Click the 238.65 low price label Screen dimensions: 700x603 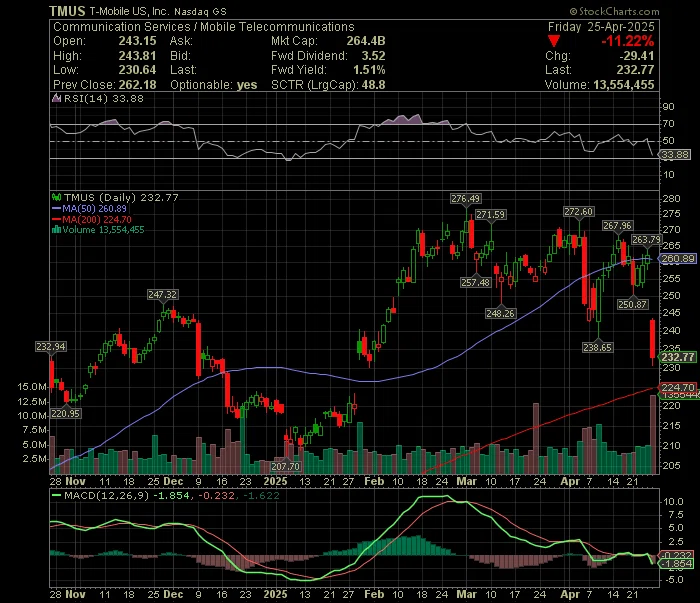[x=597, y=347]
